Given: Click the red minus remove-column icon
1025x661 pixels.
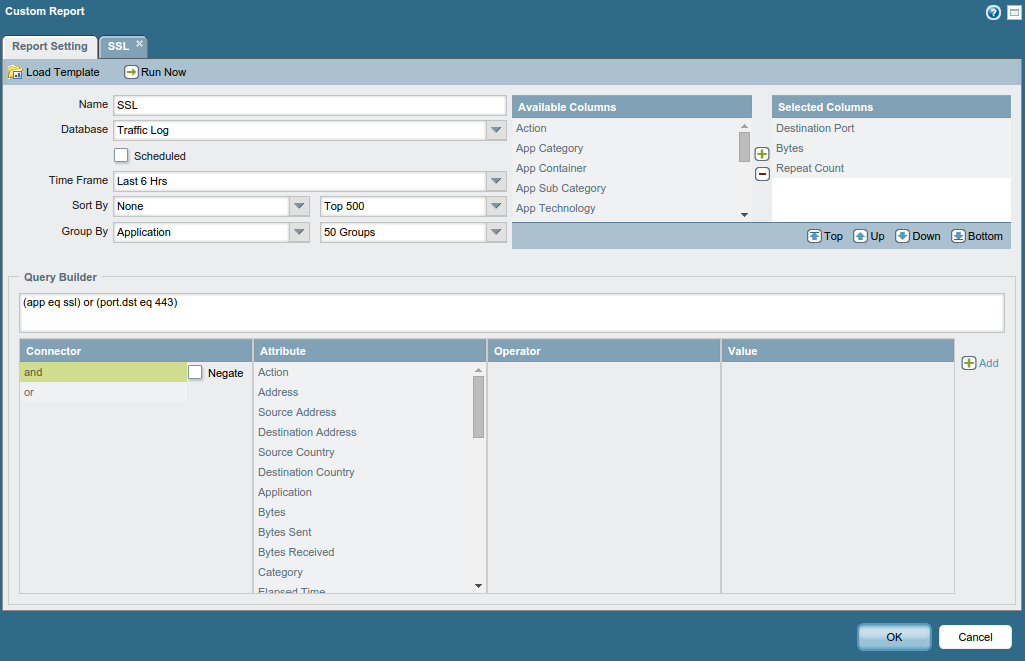Looking at the screenshot, I should (762, 174).
